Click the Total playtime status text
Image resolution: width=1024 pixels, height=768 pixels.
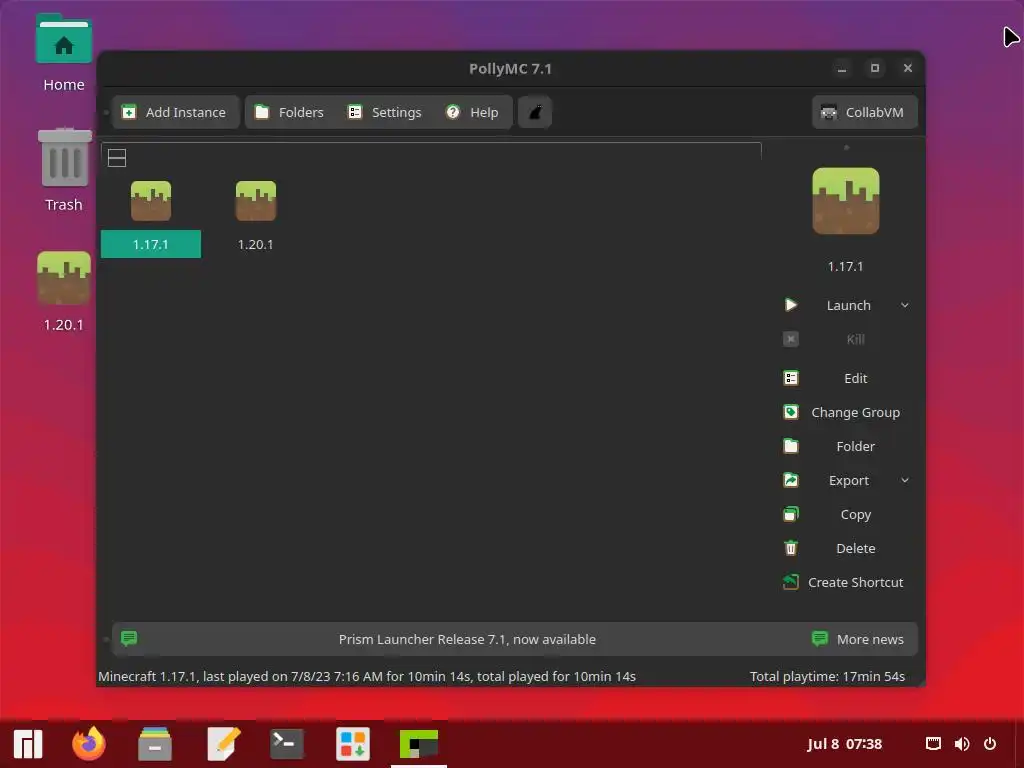827,677
